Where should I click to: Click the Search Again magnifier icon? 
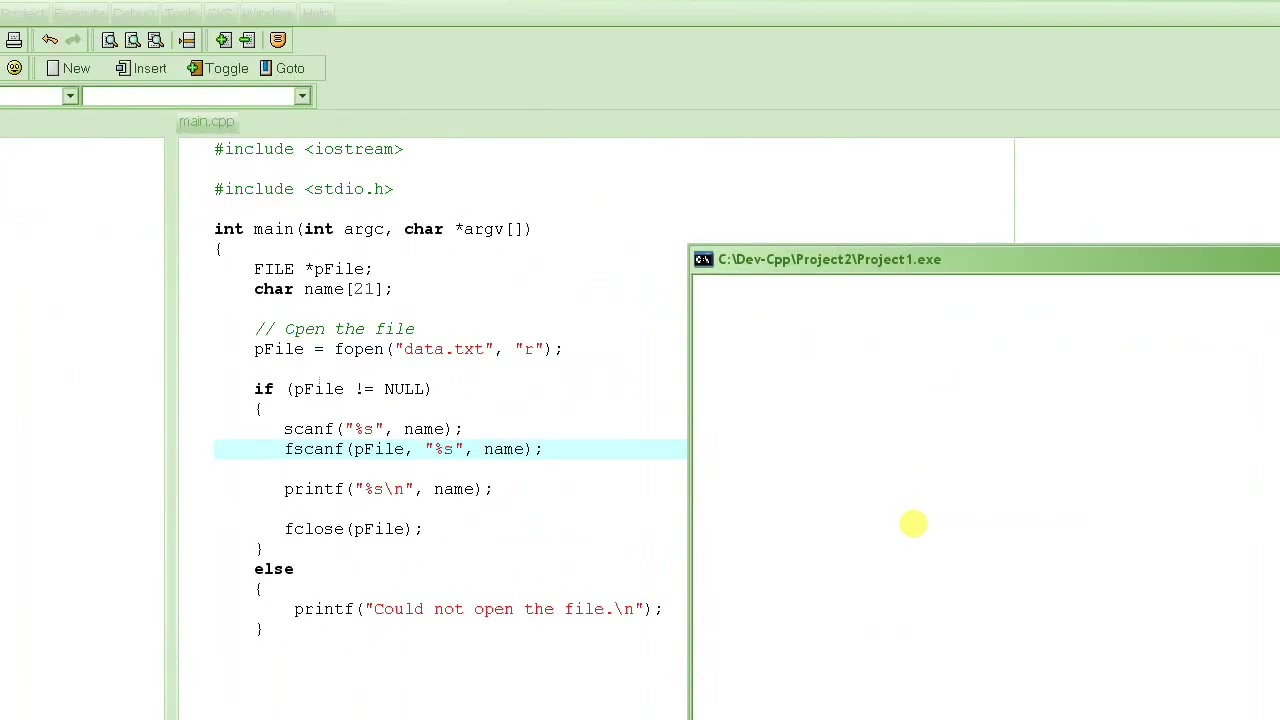coord(156,40)
